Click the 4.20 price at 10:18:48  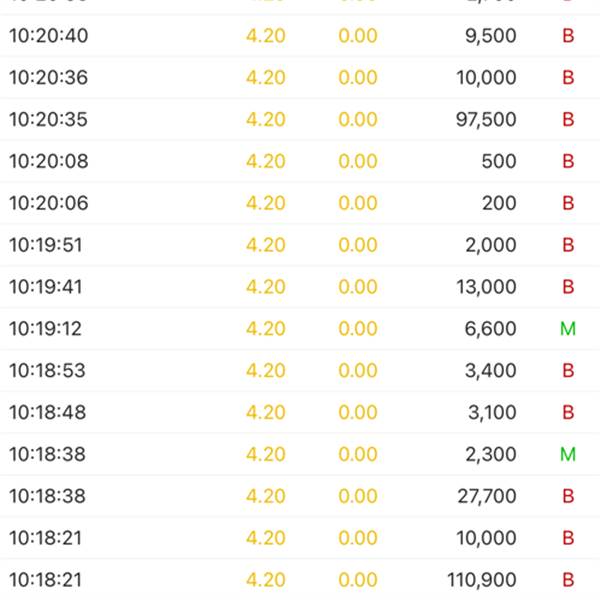pos(266,412)
